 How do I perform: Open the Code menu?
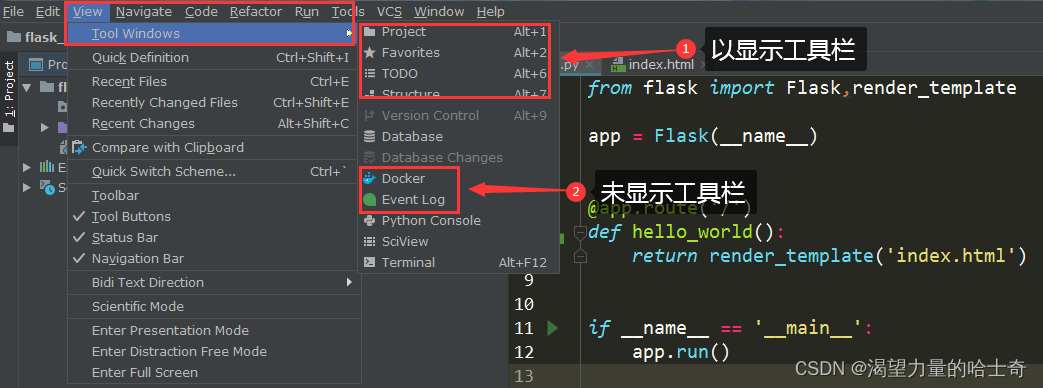(202, 11)
